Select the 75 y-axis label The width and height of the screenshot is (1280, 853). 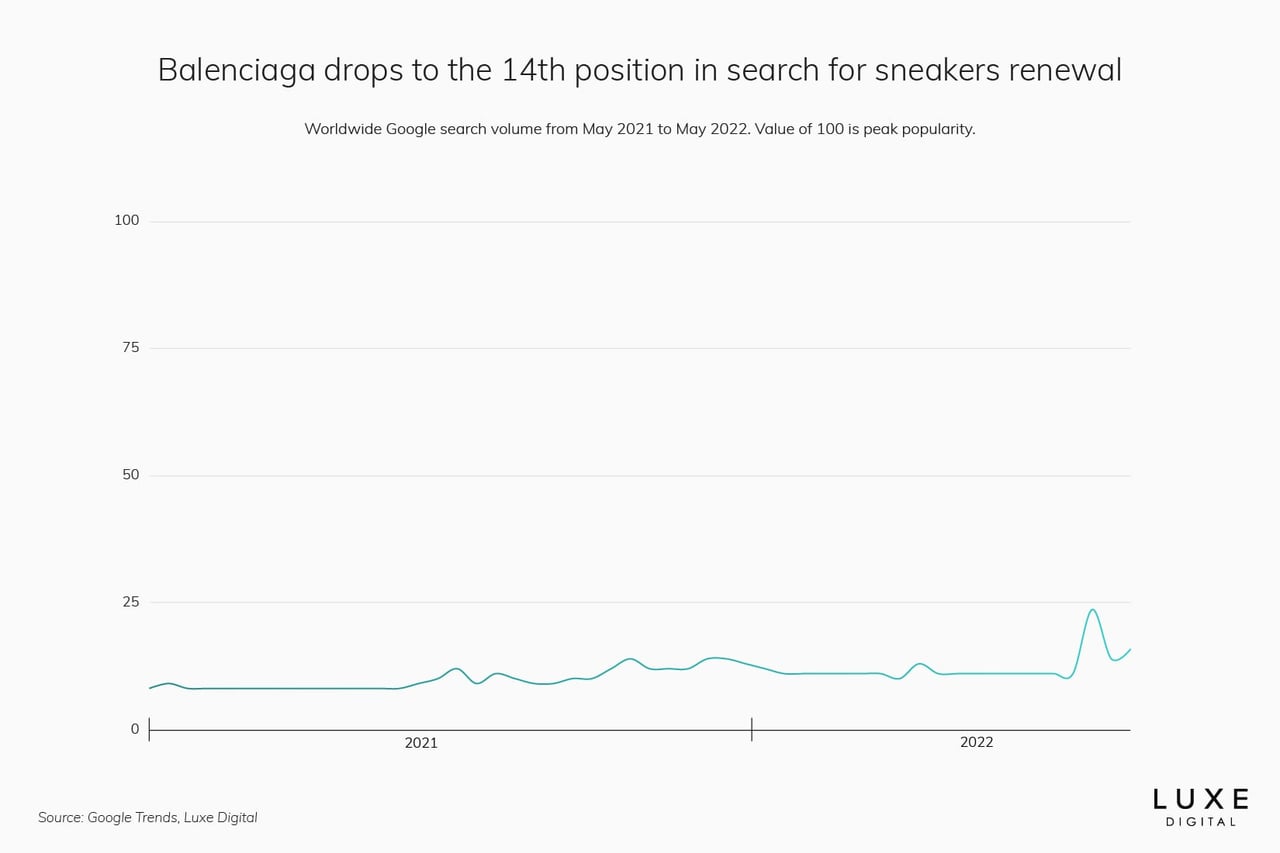tap(131, 347)
